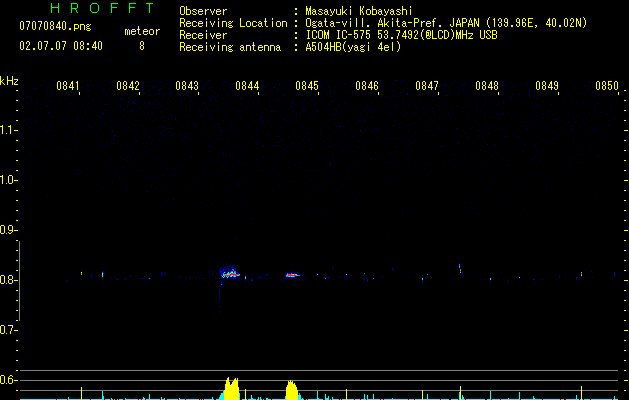Click the 0849 time marker

547,86
